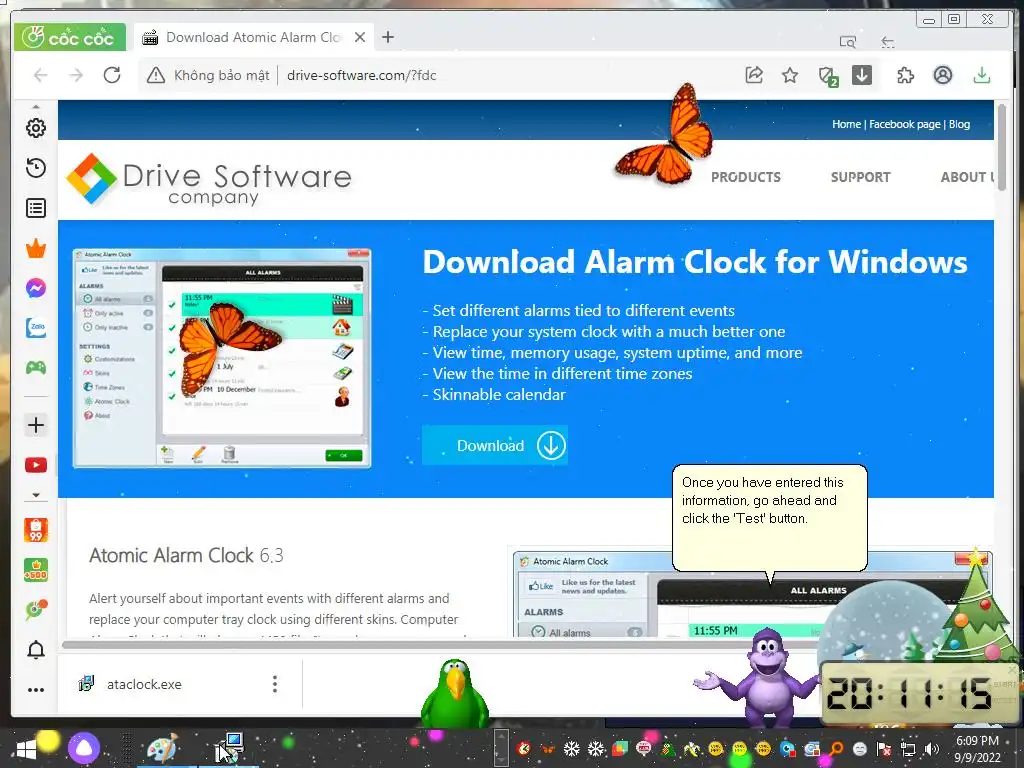Viewport: 1024px width, 768px height.
Task: Open ad blocker shield icon
Action: pyautogui.click(x=828, y=76)
